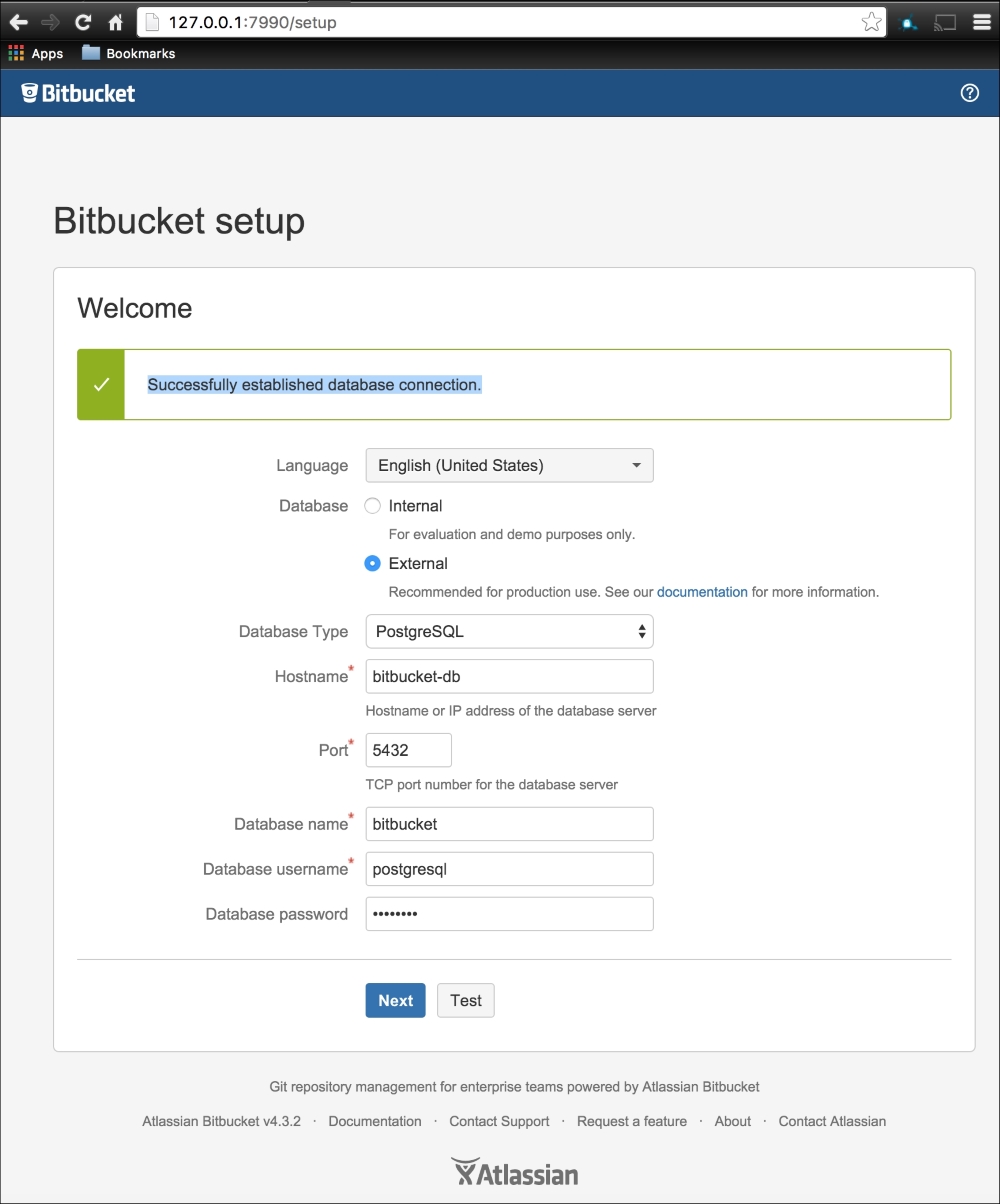This screenshot has width=1000, height=1204.
Task: Bookmark this page with the star icon
Action: coord(871,22)
